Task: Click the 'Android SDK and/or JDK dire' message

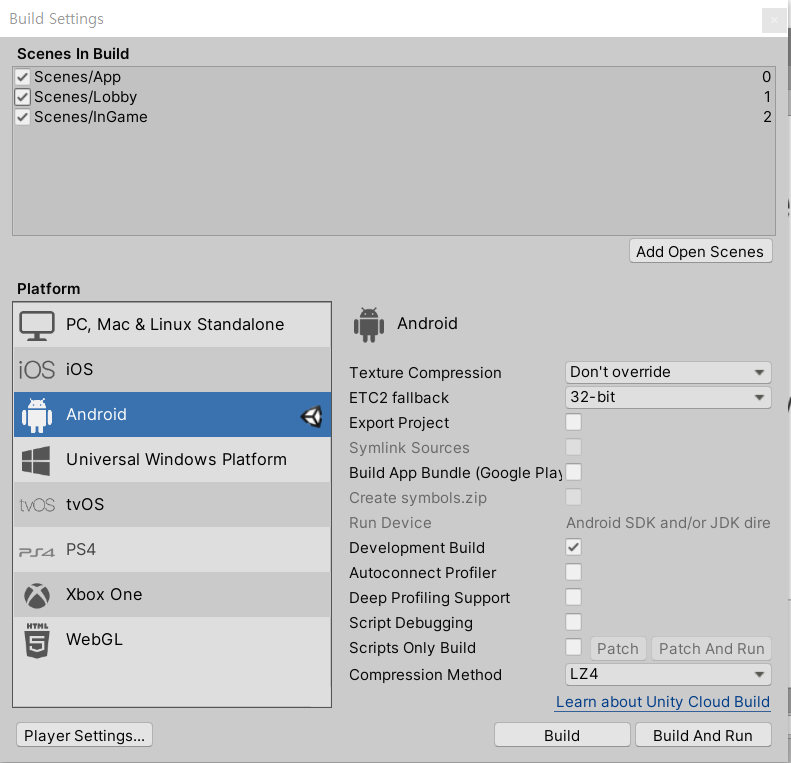Action: coord(668,523)
